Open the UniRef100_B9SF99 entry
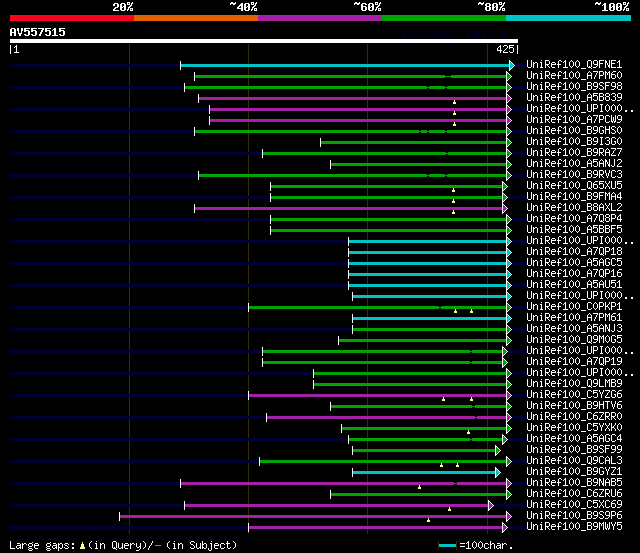The width and height of the screenshot is (640, 553). tap(574, 450)
